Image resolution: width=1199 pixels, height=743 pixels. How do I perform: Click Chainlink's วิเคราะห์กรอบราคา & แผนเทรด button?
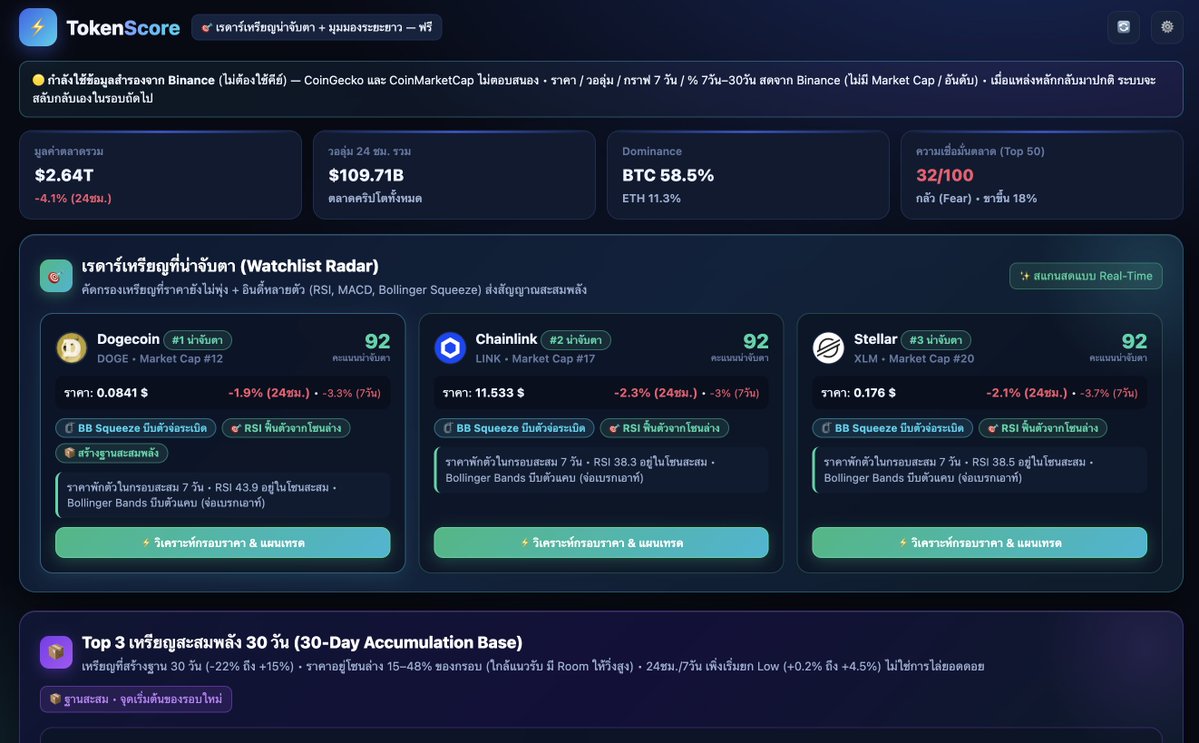coord(601,543)
